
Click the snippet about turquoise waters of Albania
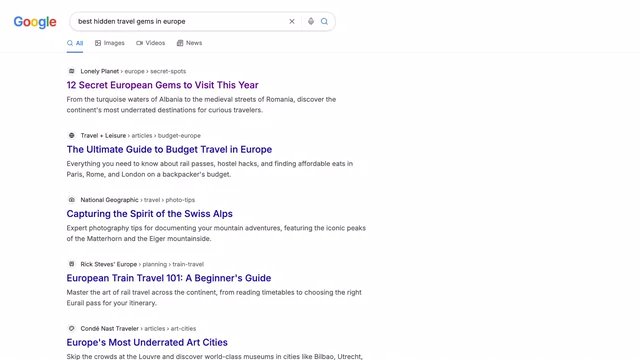tap(201, 104)
